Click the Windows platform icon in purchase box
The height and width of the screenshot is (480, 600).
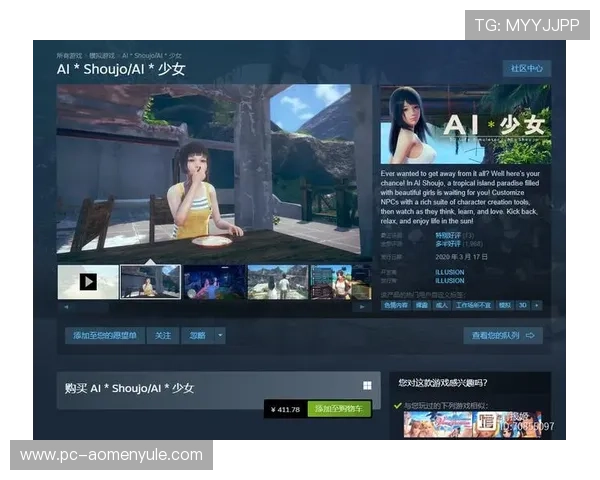coord(367,386)
